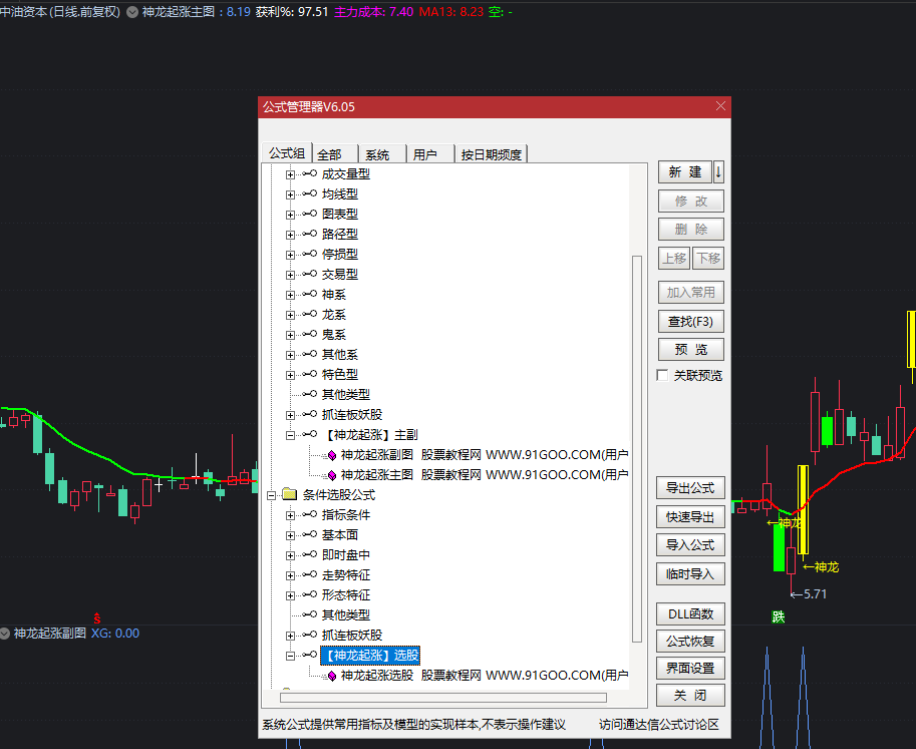This screenshot has width=916, height=749.
Task: Open the 按日期频度 tab
Action: coord(490,154)
